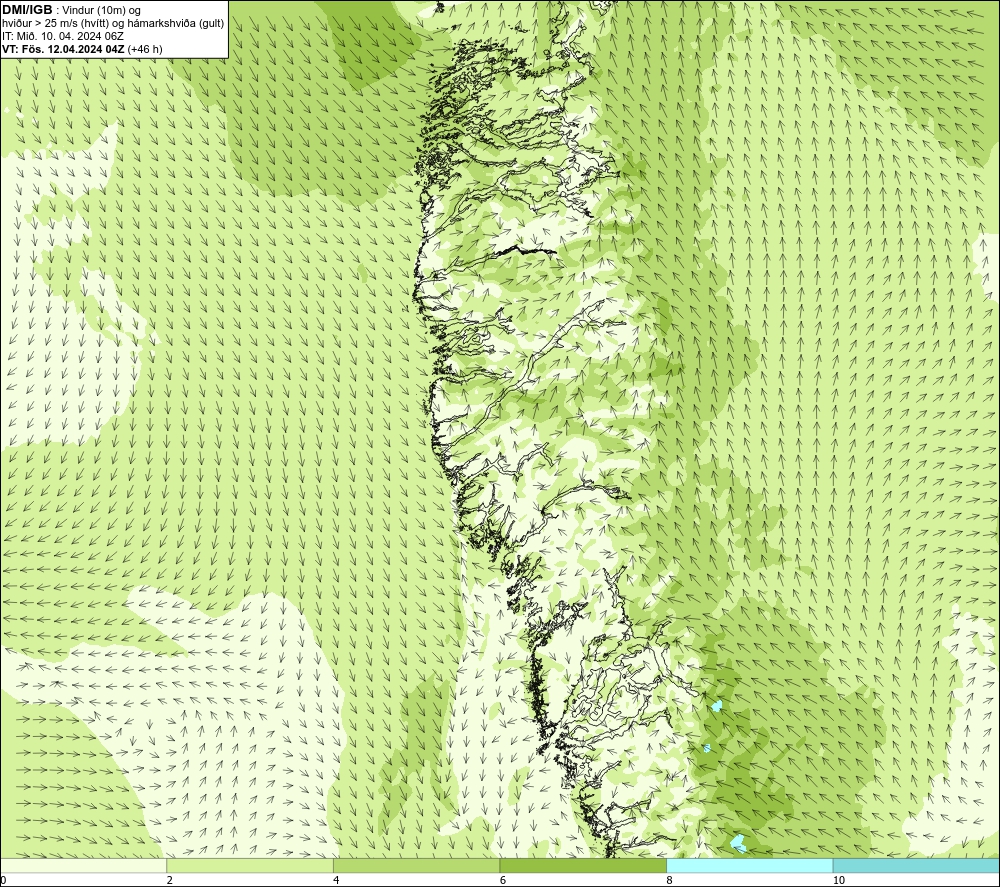Click the legend scale label '10'
This screenshot has height=887, width=1000.
tap(839, 880)
